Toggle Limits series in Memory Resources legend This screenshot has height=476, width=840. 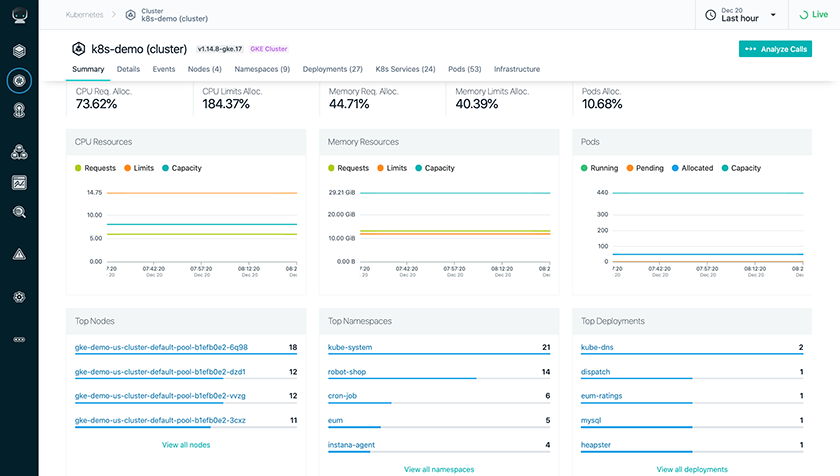pos(392,168)
